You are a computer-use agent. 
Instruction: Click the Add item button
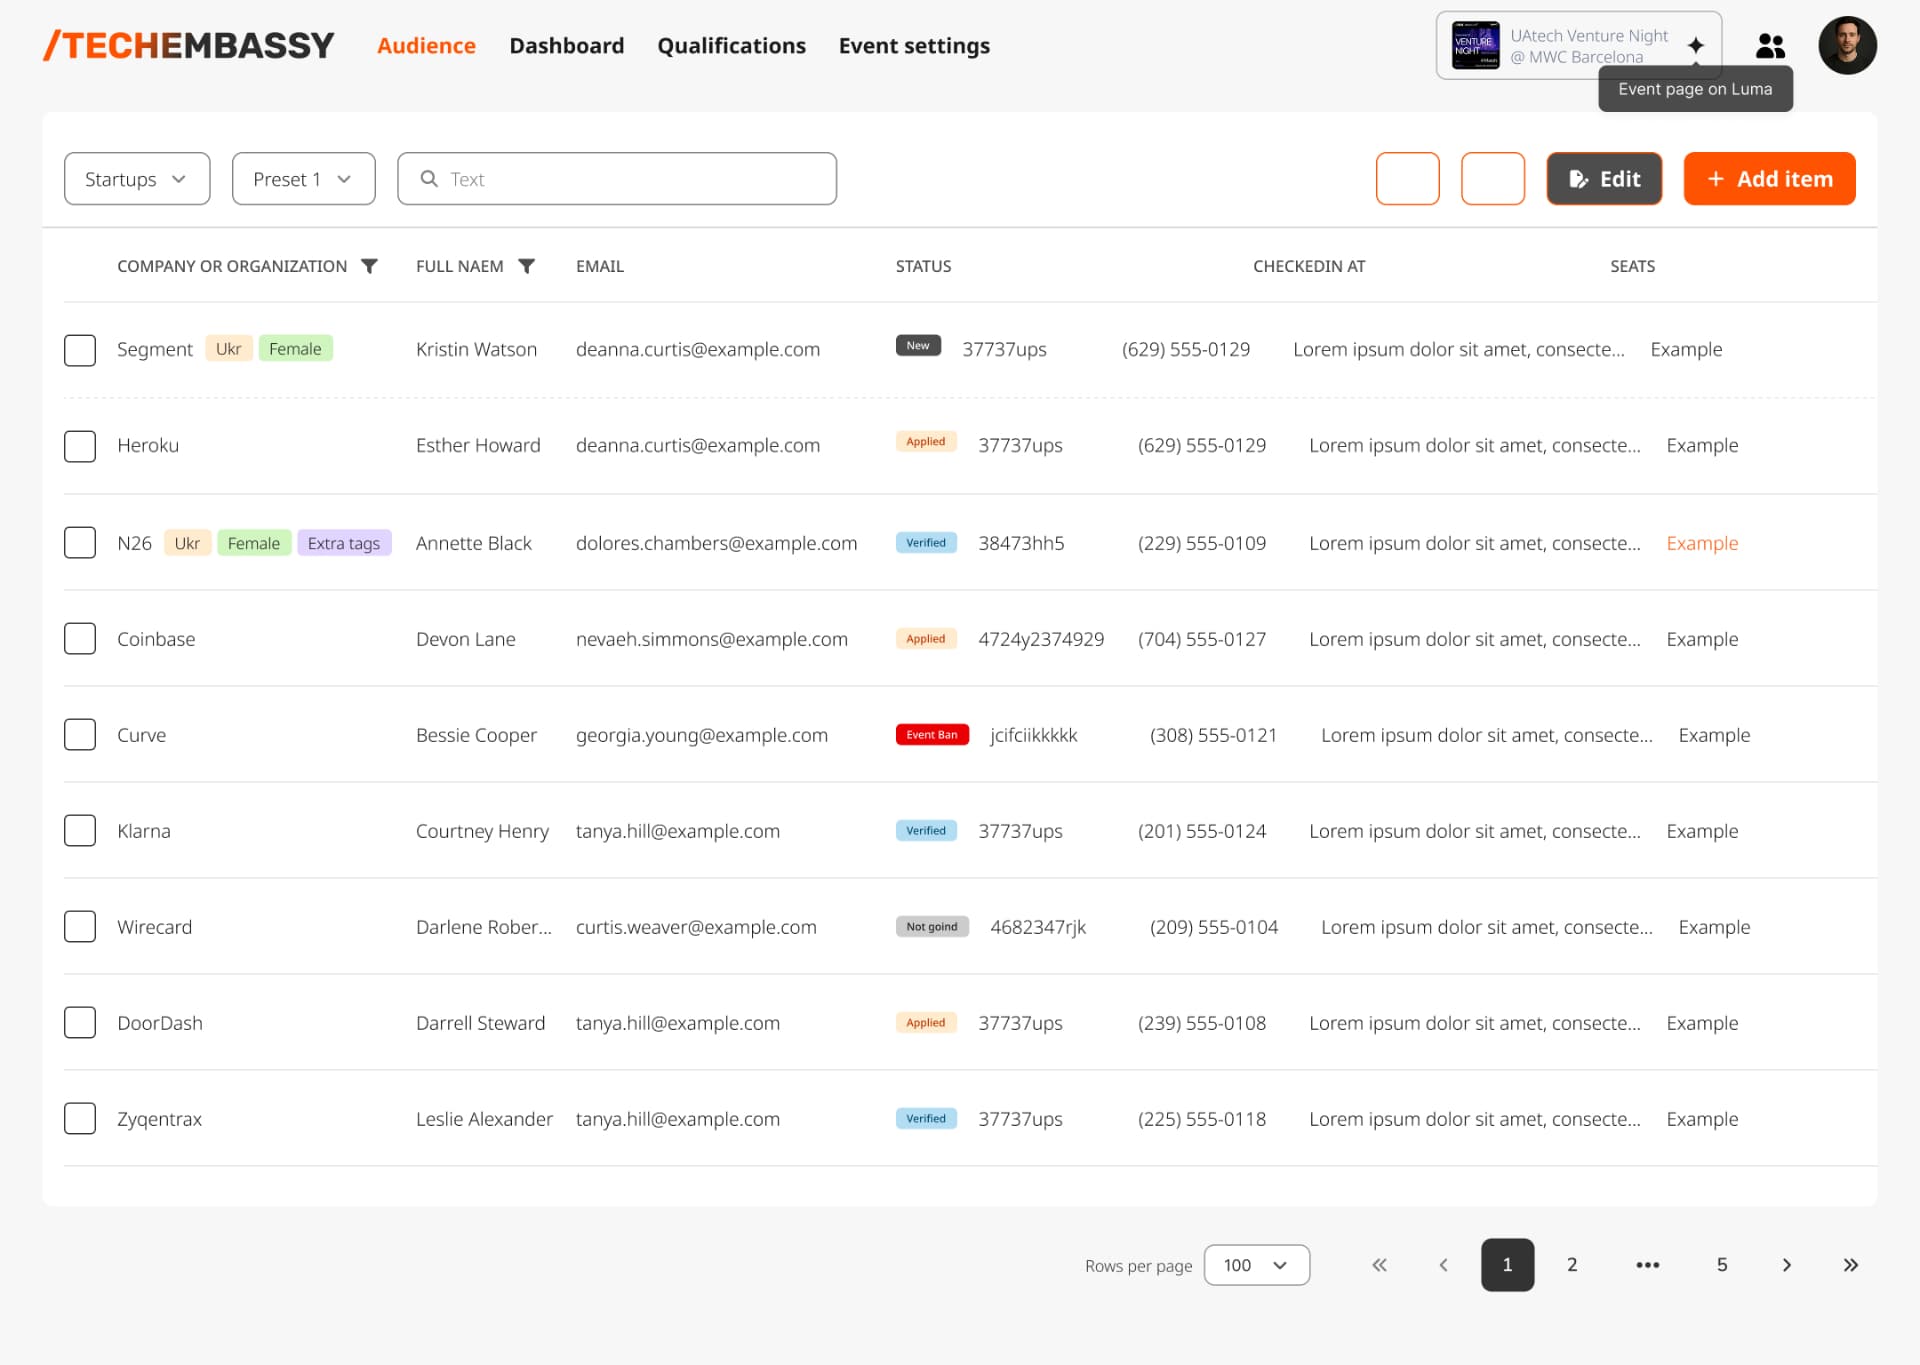click(1769, 179)
